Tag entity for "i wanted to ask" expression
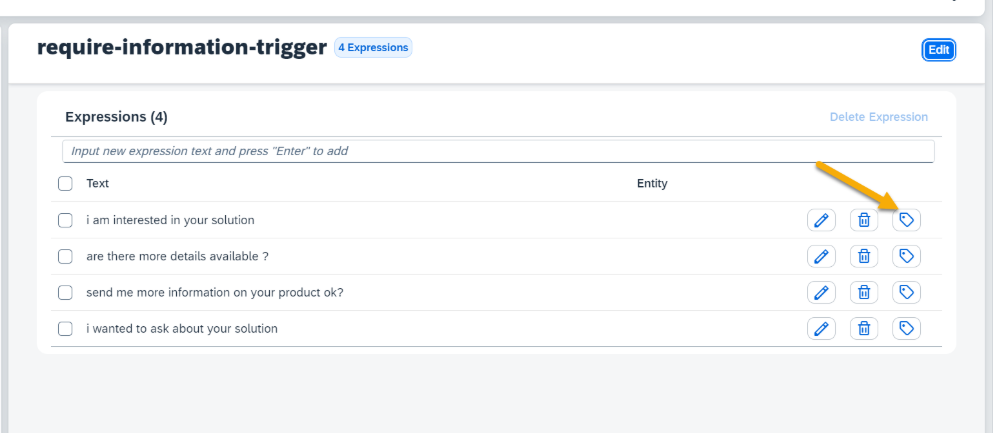This screenshot has height=433, width=993. tap(906, 329)
